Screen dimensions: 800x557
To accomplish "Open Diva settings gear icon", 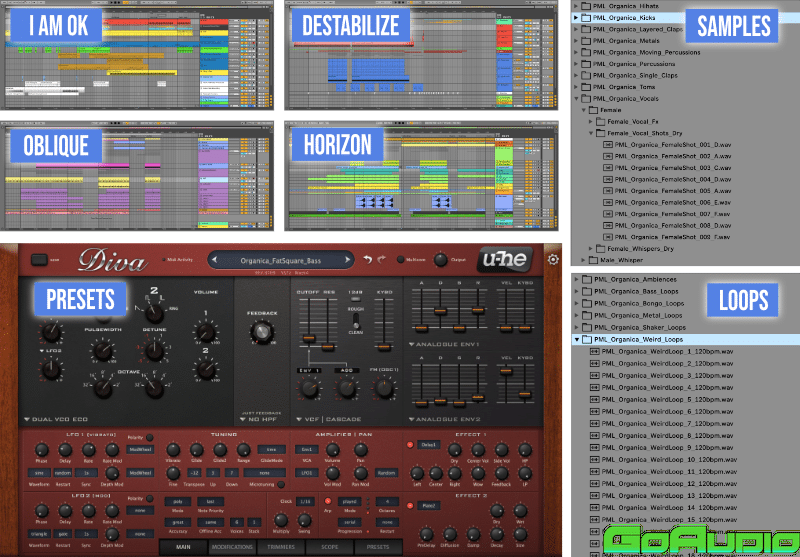I will point(553,261).
